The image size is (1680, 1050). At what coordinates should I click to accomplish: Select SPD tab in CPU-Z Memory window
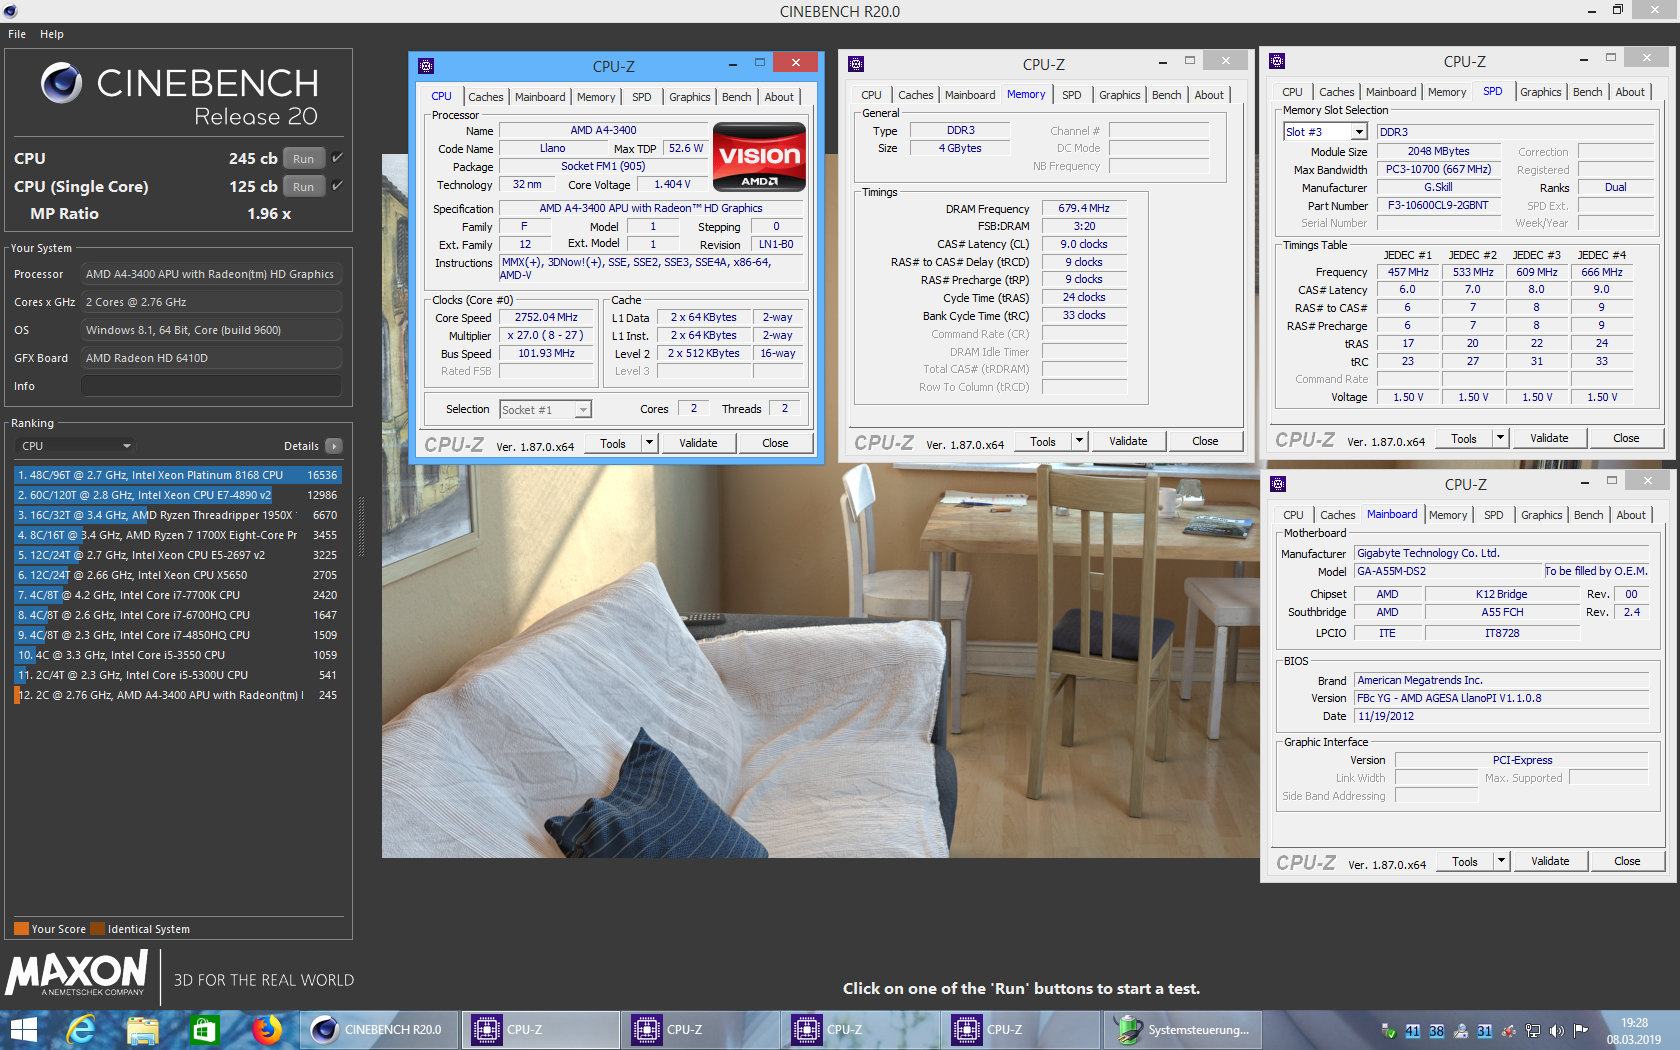[x=1071, y=95]
